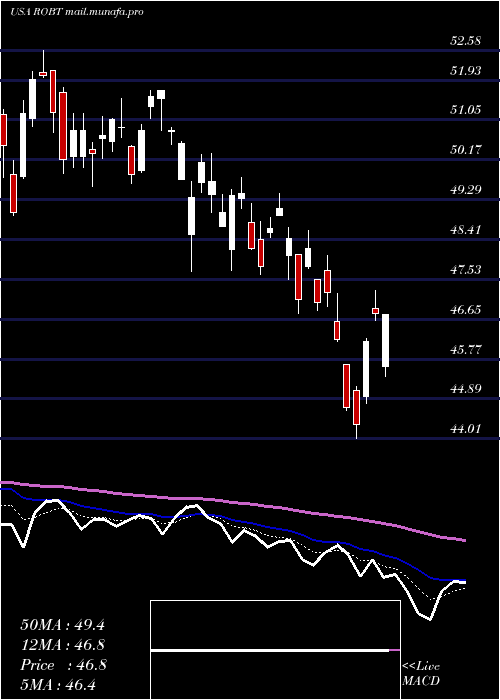Click the 47.53 price axis label
Image resolution: width=500 pixels, height=700 pixels.
(x=465, y=270)
